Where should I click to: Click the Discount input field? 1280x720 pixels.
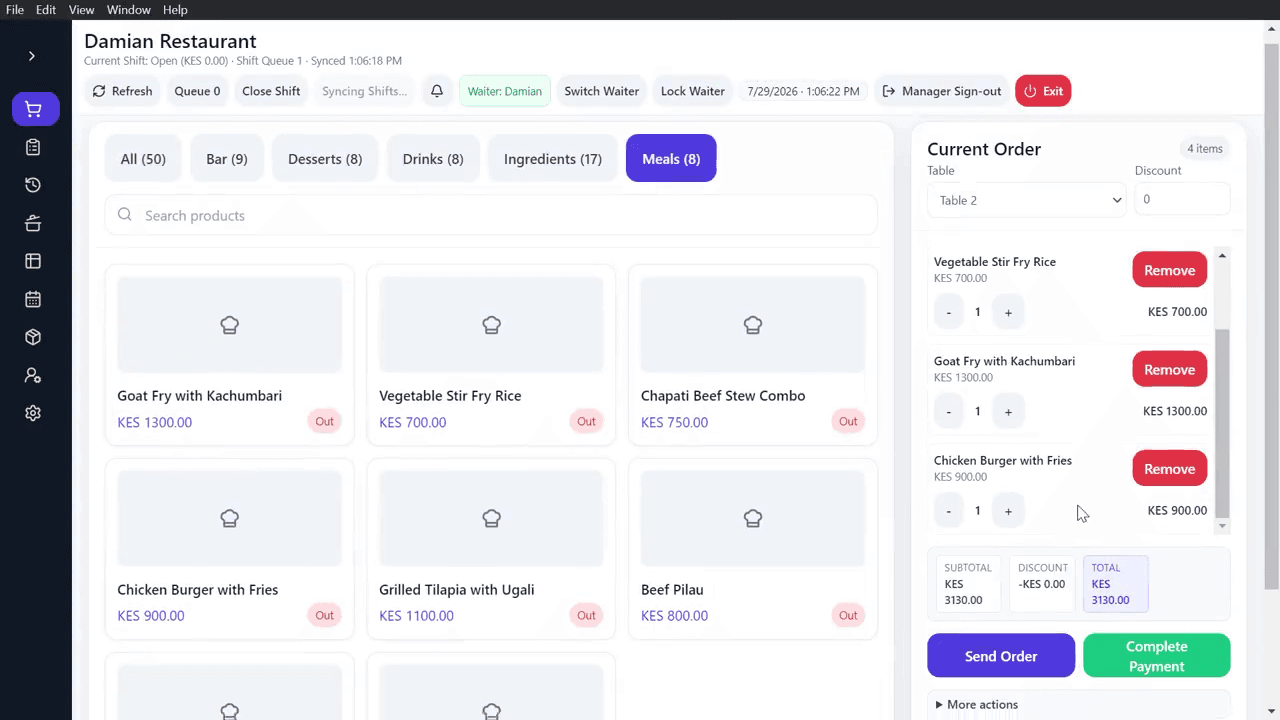pos(1182,199)
